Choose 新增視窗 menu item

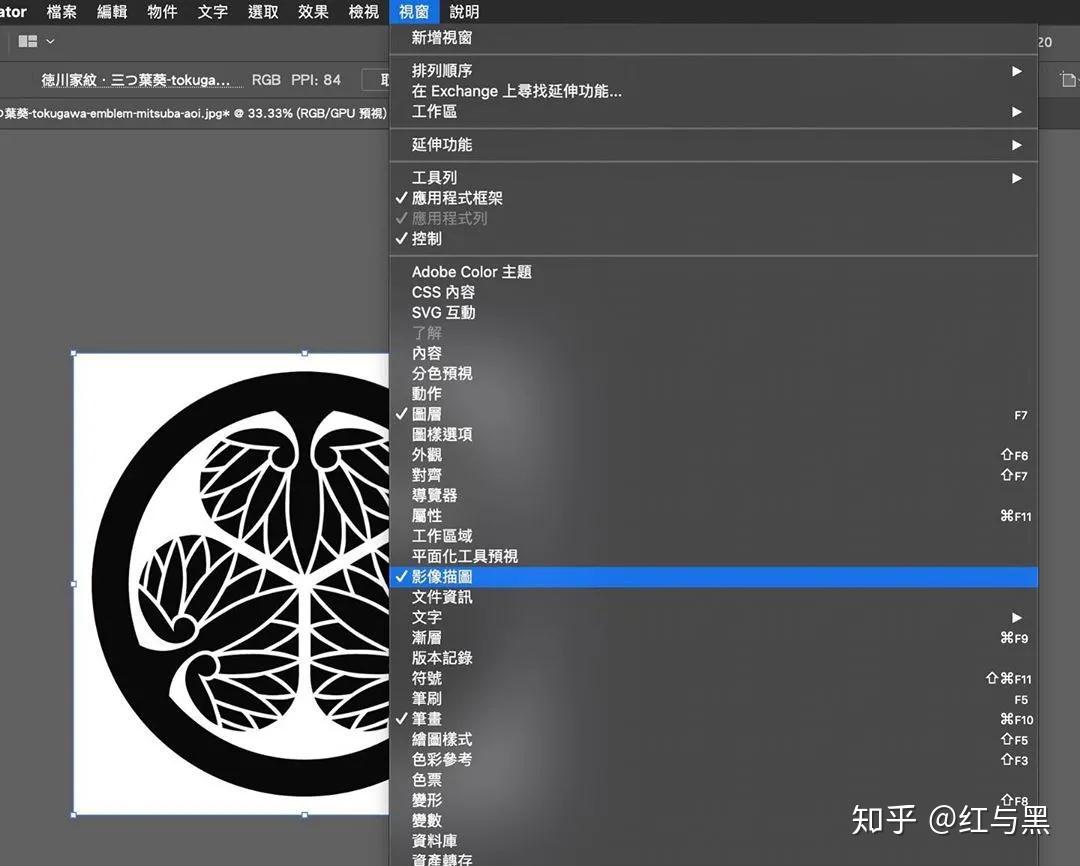(714, 38)
